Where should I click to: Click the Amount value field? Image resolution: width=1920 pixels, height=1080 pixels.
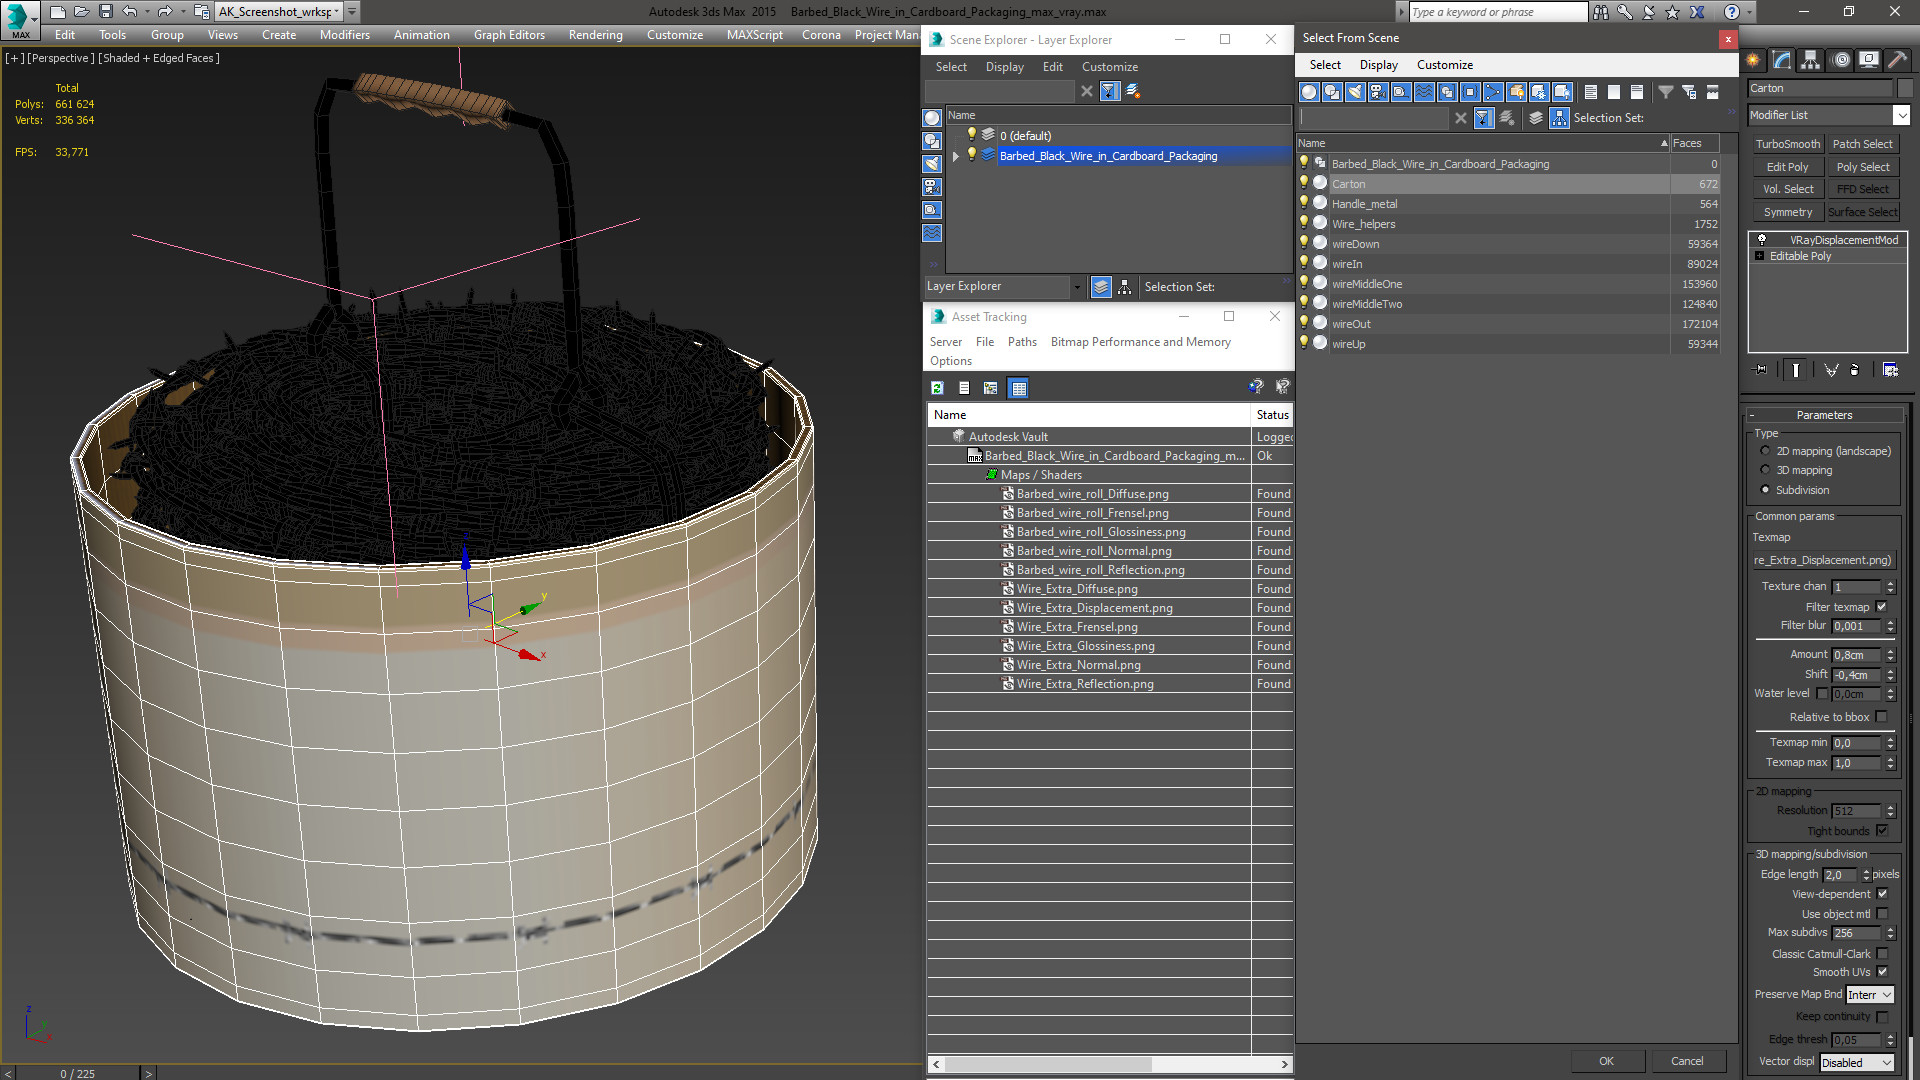pyautogui.click(x=1857, y=655)
